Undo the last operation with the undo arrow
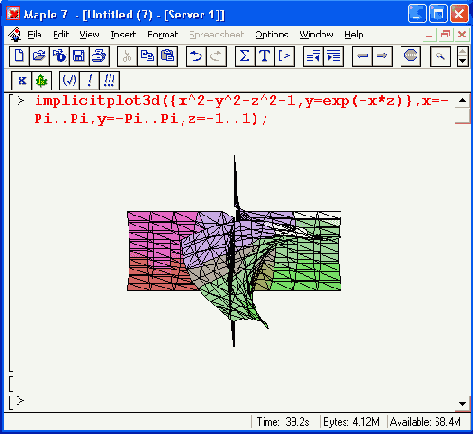Image resolution: width=473 pixels, height=434 pixels. [196, 56]
